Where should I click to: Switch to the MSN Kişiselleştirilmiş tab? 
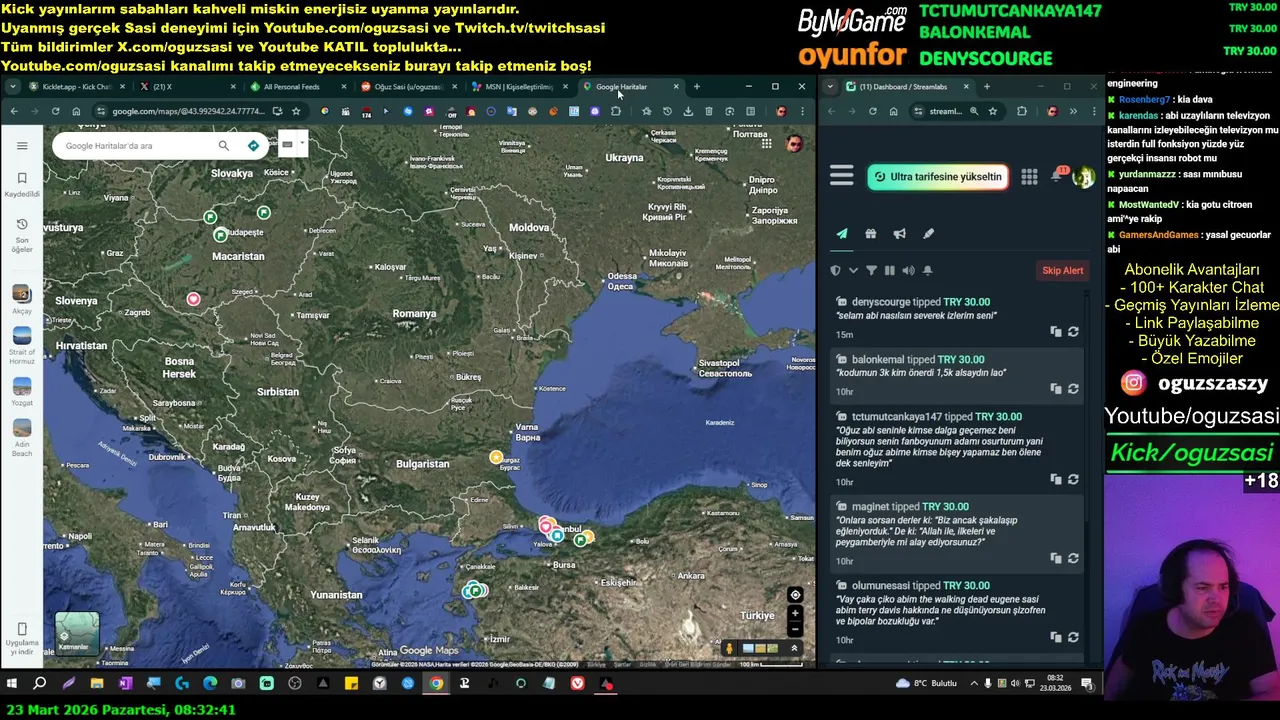coord(519,87)
